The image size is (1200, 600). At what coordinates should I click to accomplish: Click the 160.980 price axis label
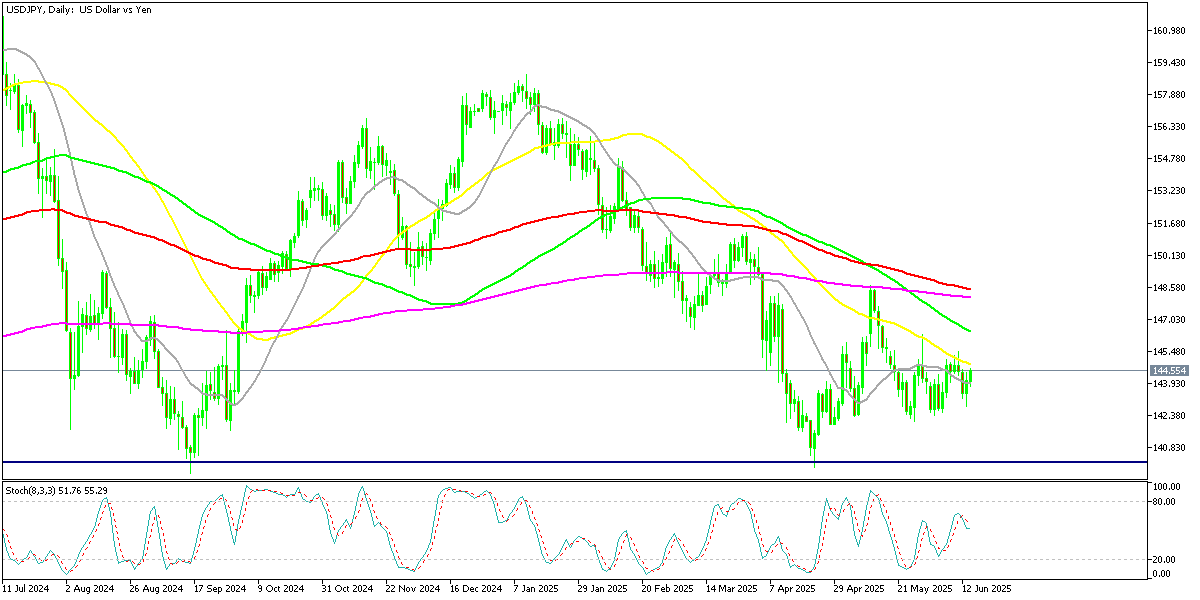click(1168, 31)
